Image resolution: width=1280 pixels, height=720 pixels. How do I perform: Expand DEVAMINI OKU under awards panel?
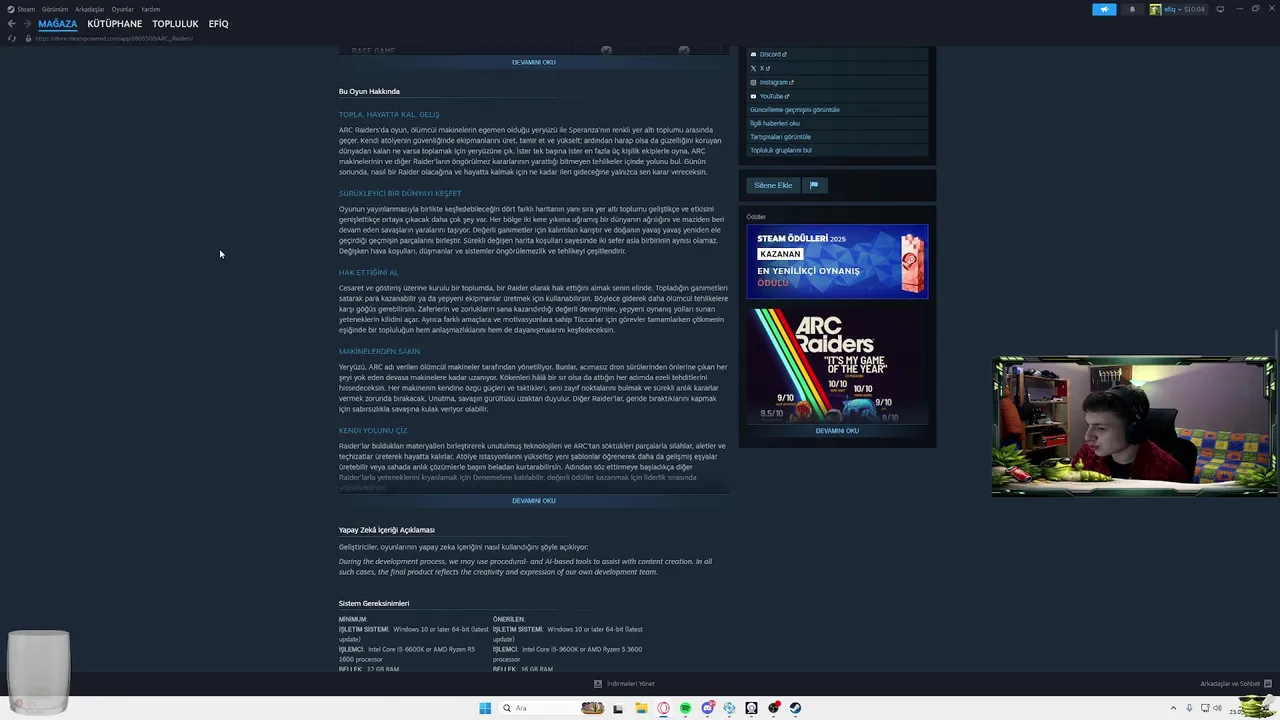837,431
